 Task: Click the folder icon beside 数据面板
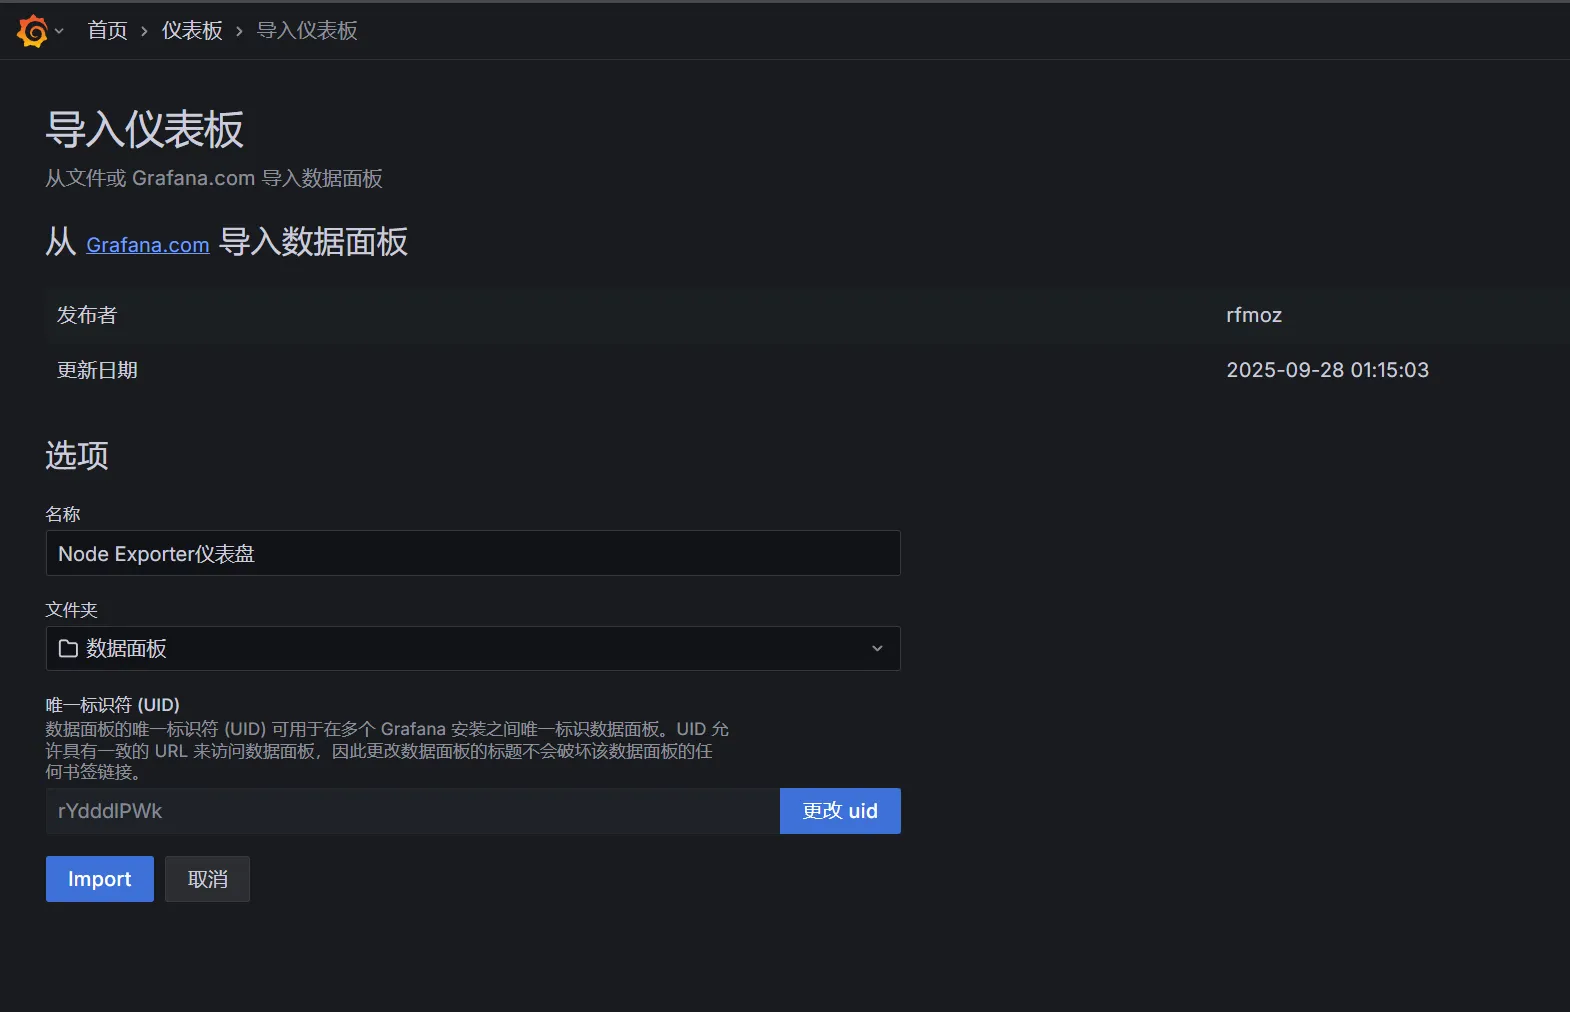point(68,649)
